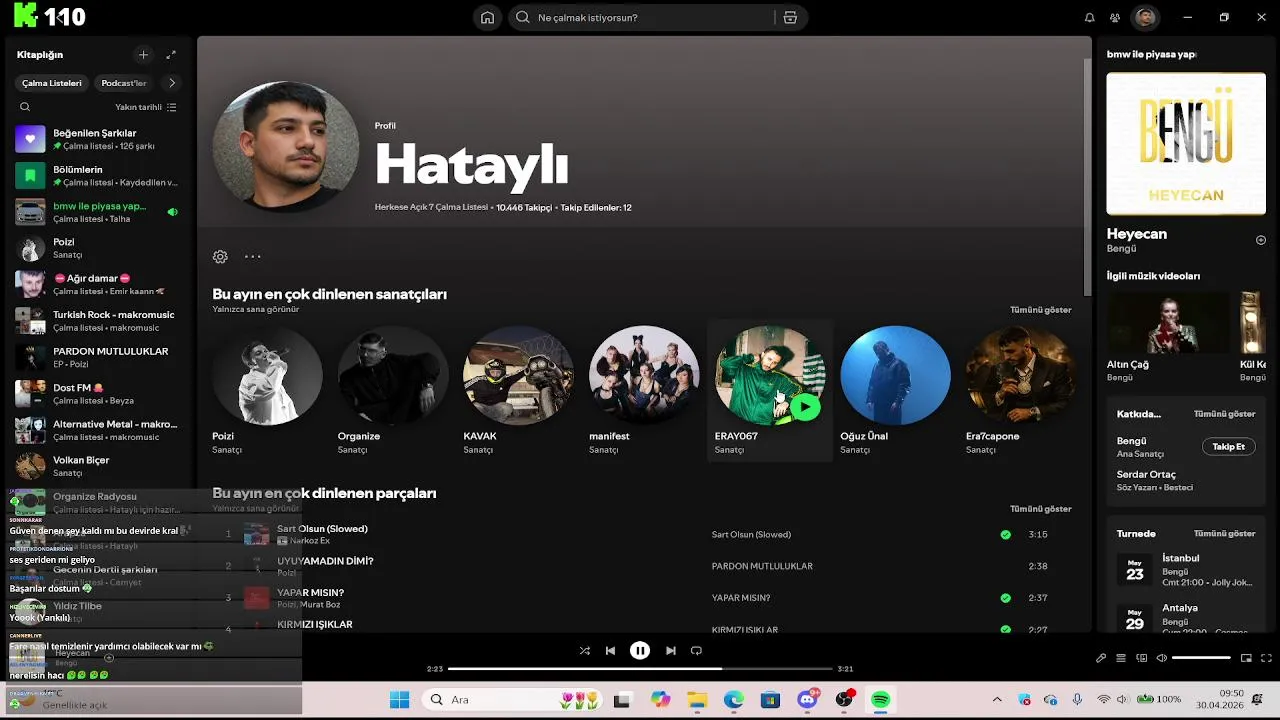Open Volkan Biçer artist in library

(x=97, y=466)
